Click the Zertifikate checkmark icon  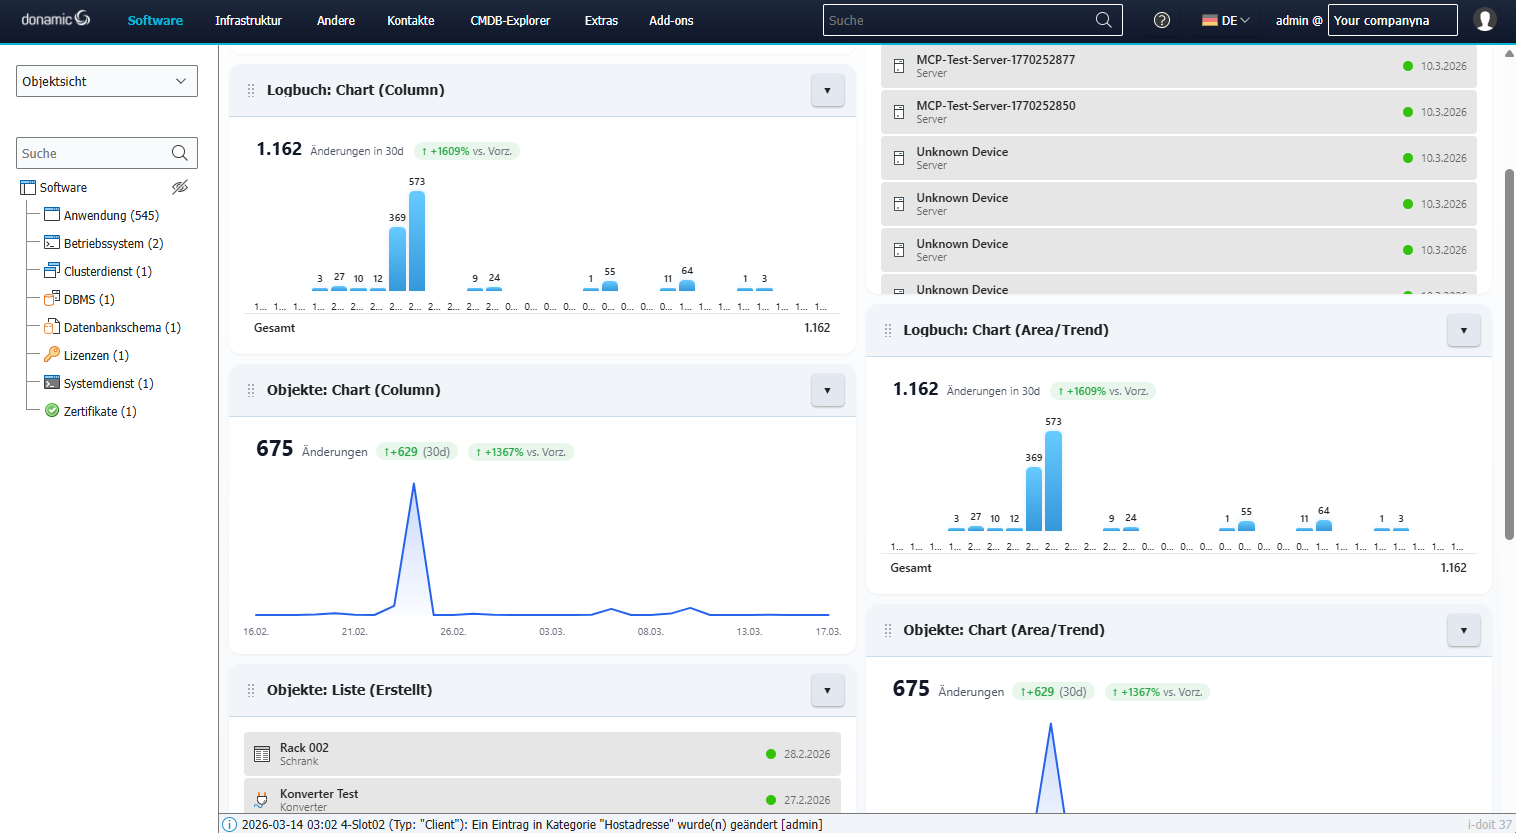50,410
